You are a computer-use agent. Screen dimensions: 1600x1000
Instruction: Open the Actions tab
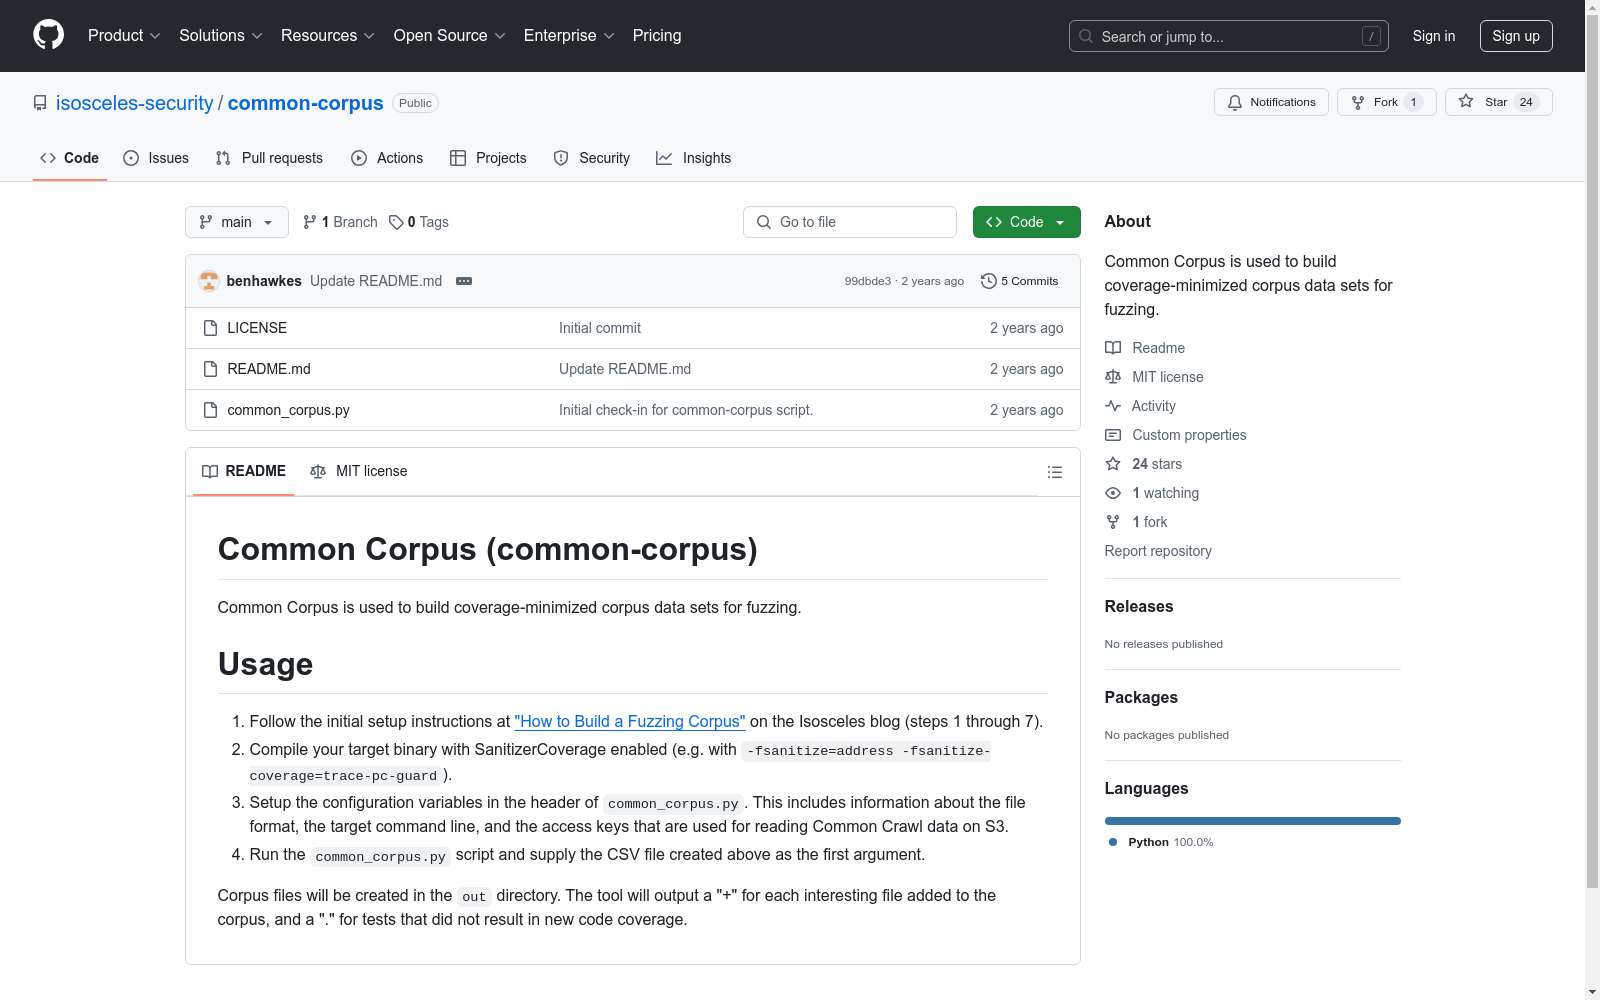coord(387,158)
